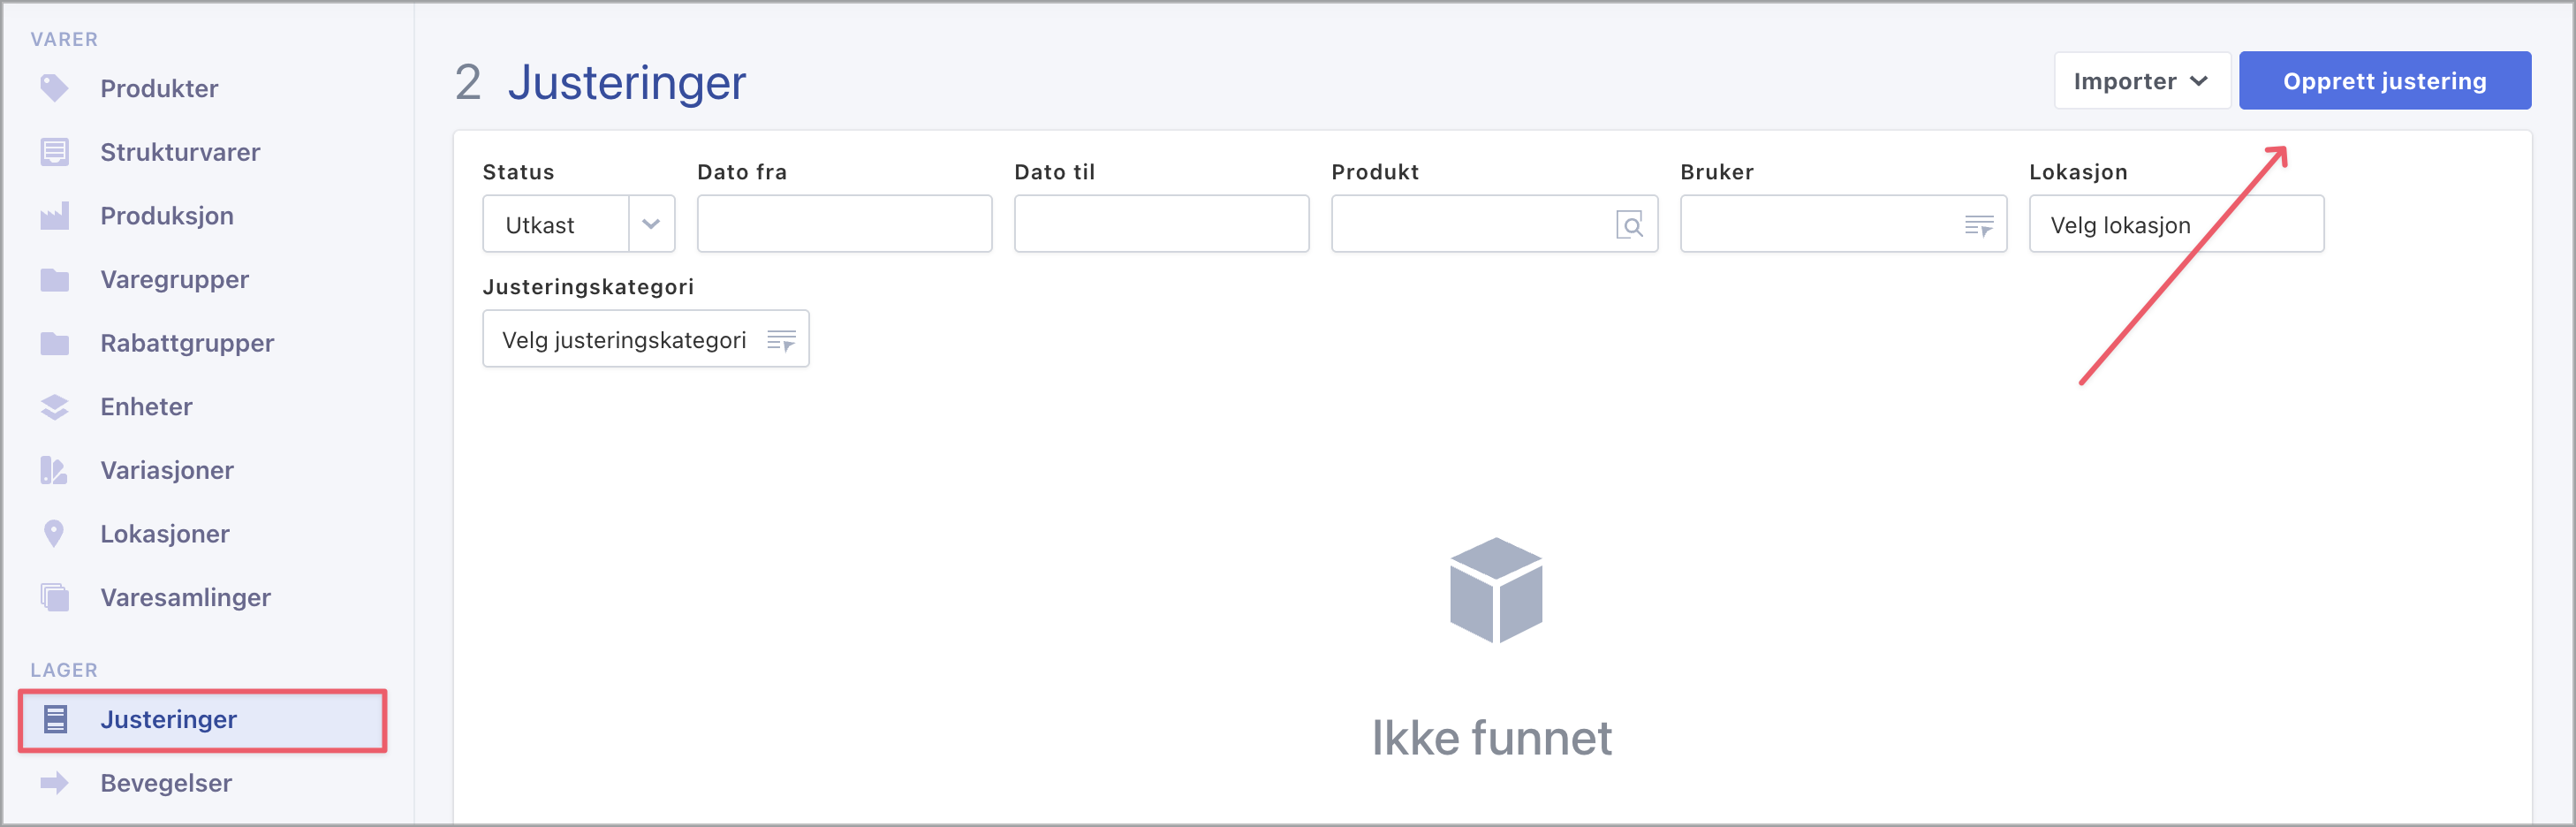Click the Lokasjoner map pin icon
Image resolution: width=2576 pixels, height=827 pixels.
(x=54, y=534)
